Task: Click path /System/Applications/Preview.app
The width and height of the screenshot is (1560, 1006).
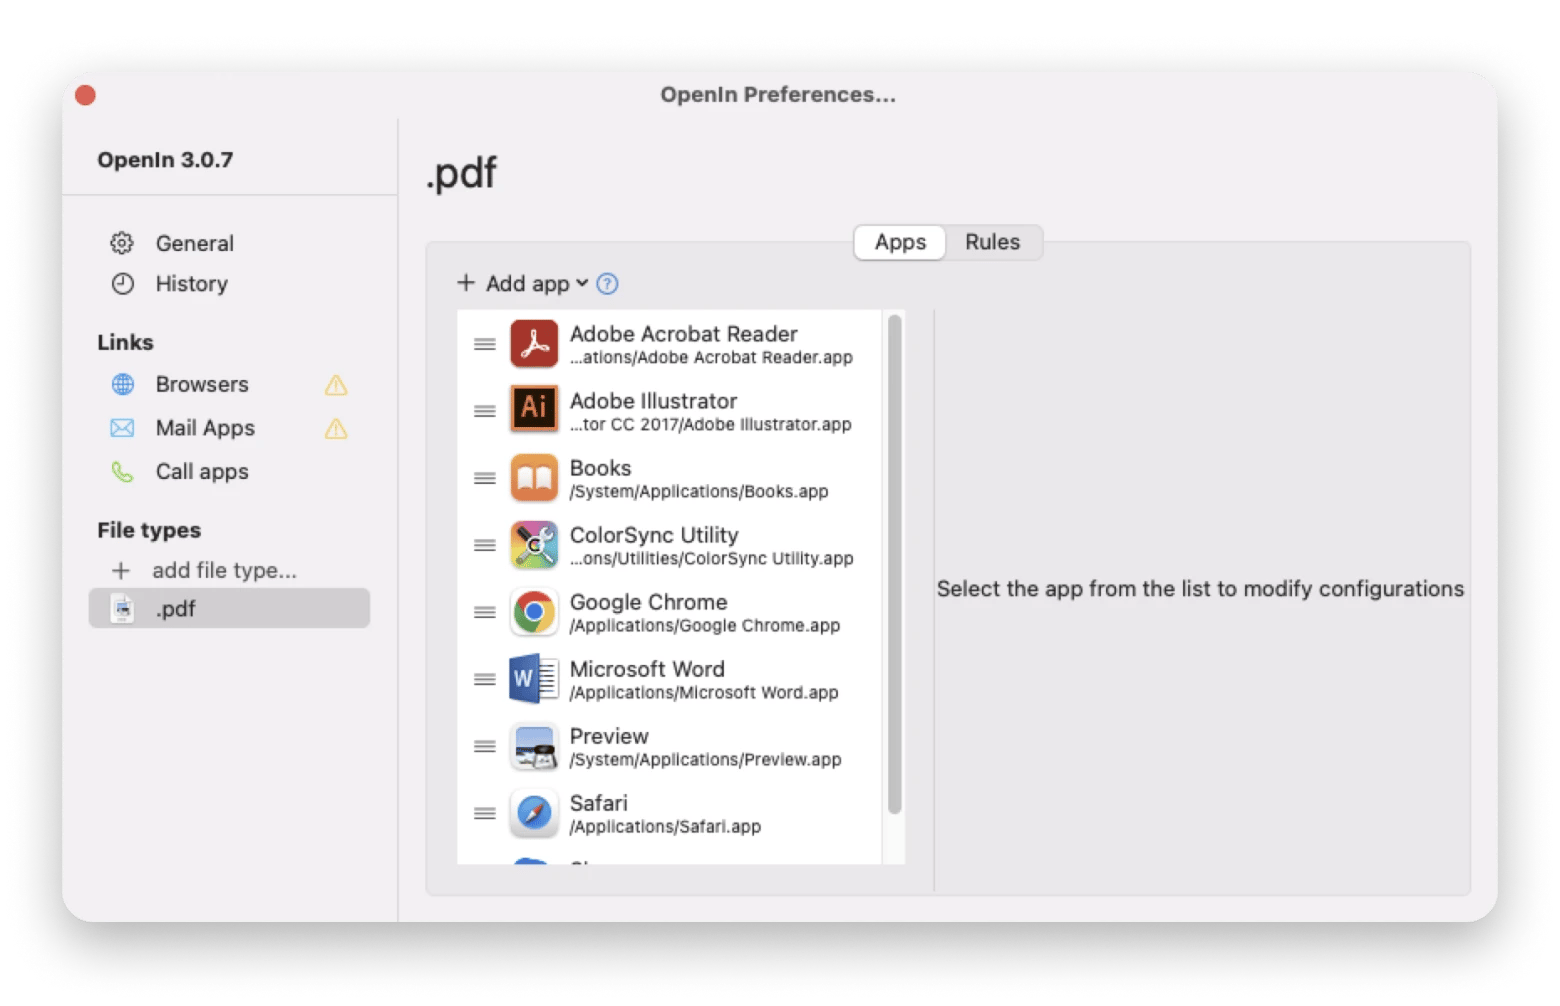Action: point(705,760)
